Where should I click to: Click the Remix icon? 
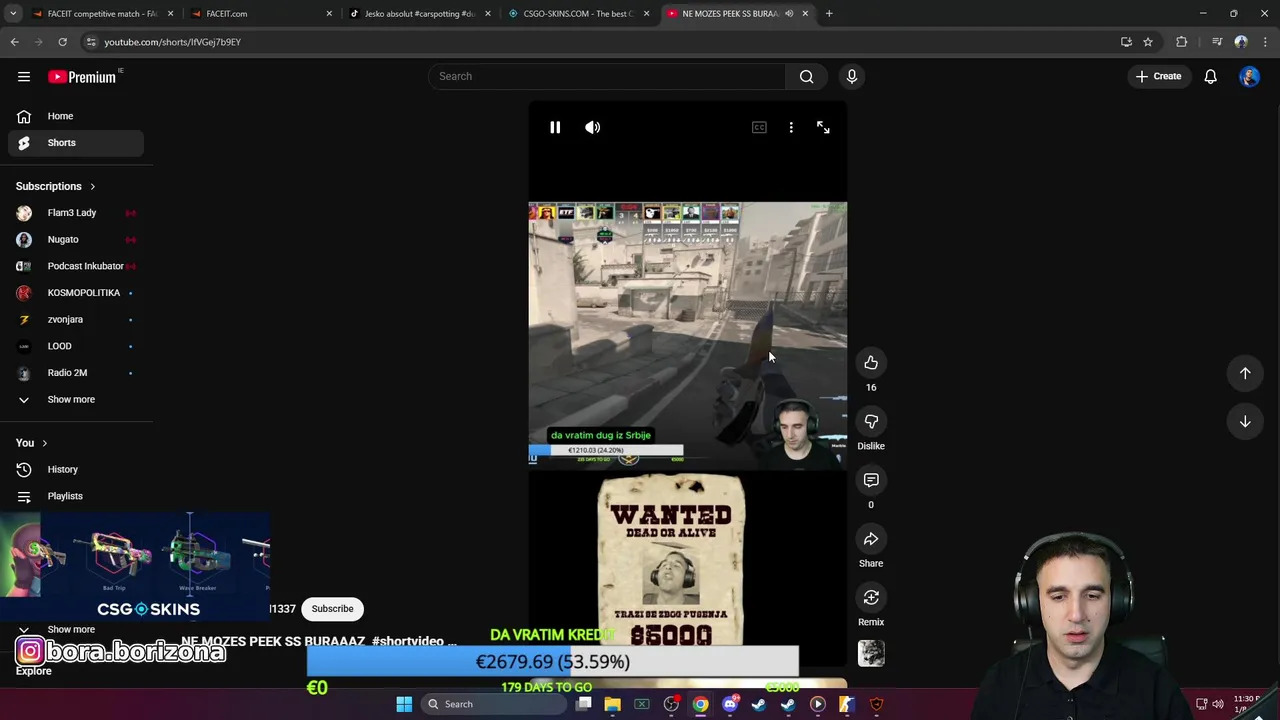click(871, 597)
